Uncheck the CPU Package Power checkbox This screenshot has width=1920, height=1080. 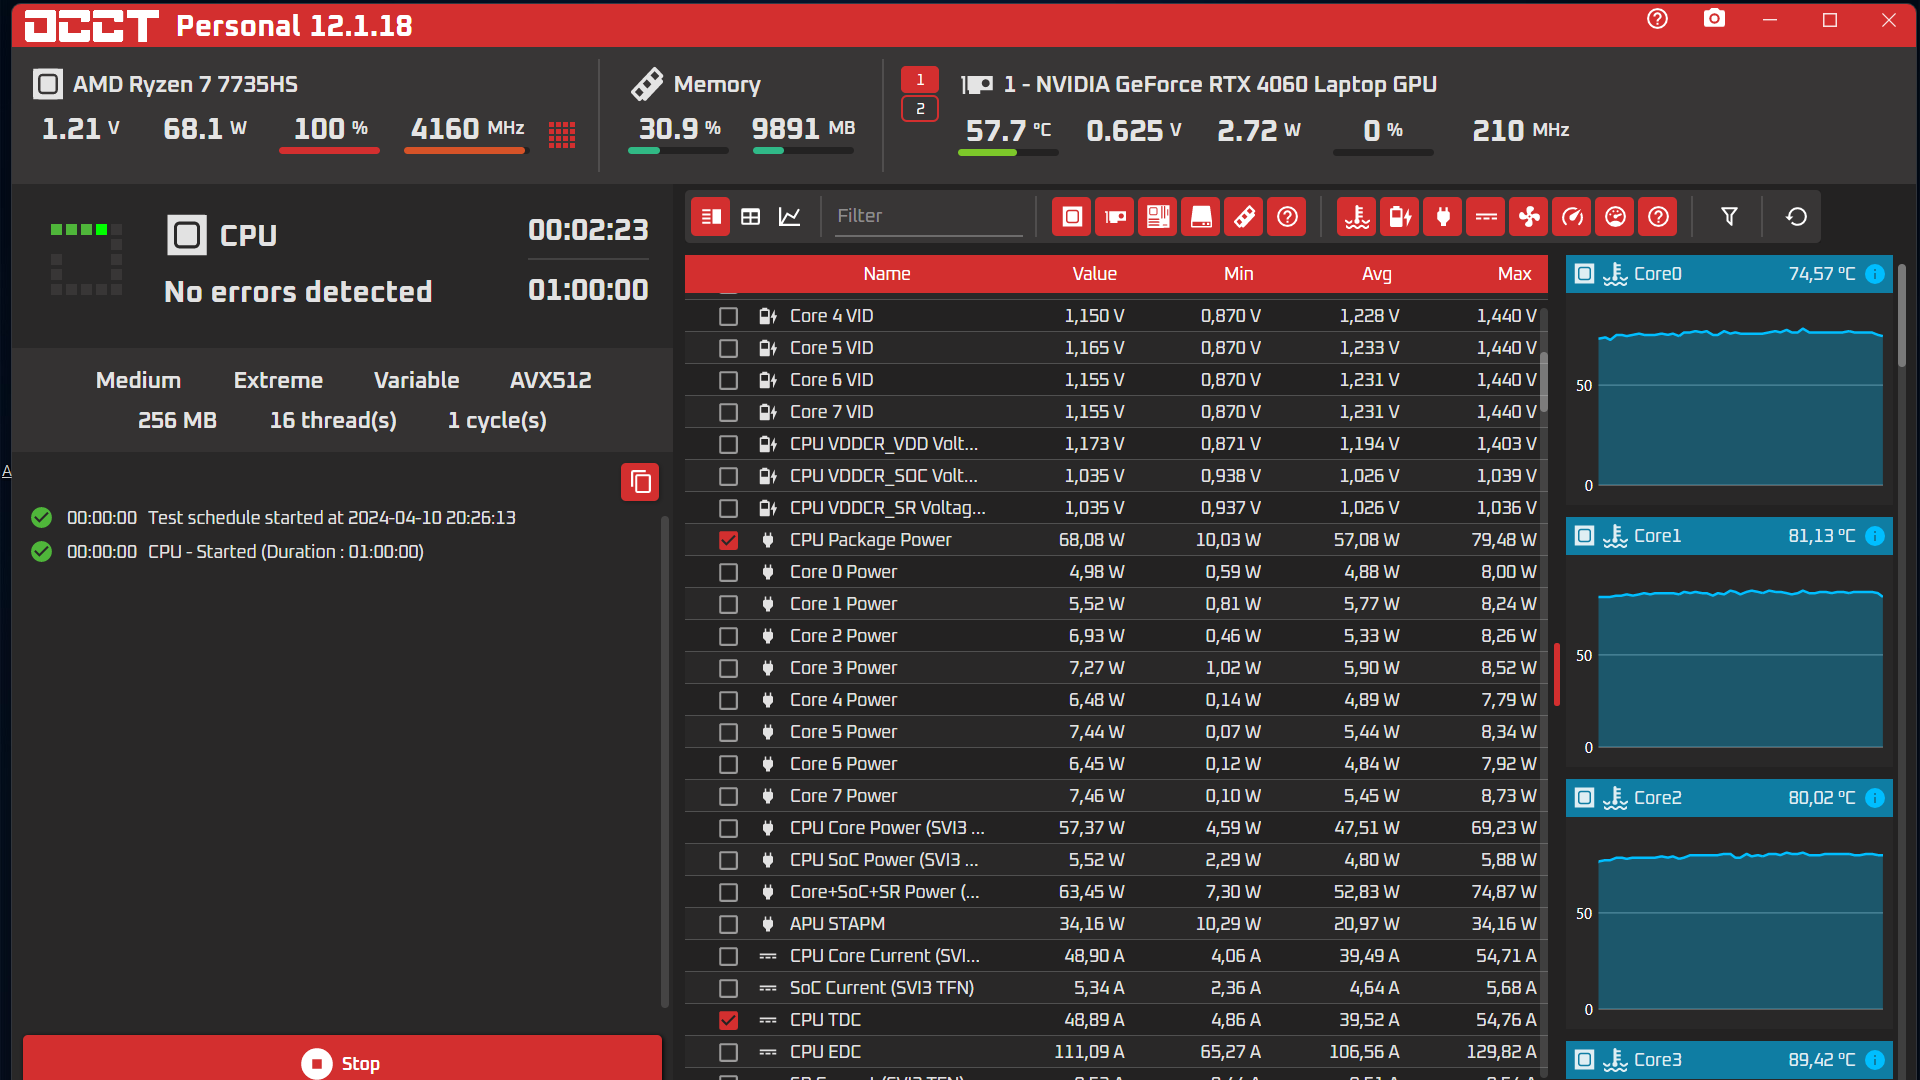[x=728, y=540]
